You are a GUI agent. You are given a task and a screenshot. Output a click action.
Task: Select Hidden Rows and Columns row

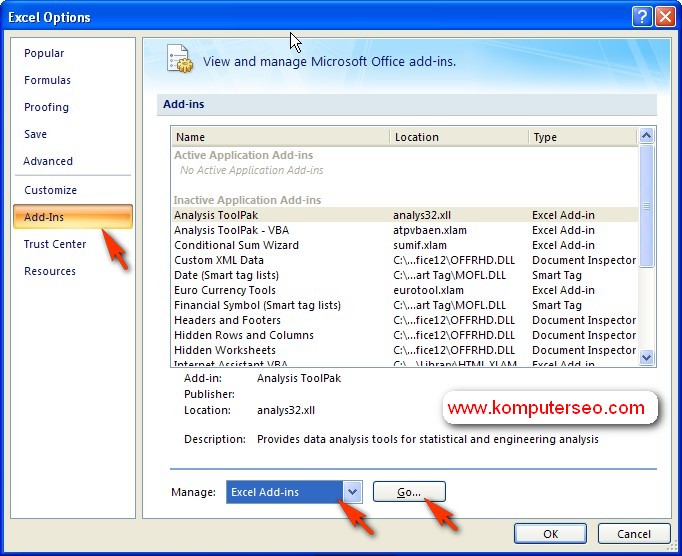405,335
